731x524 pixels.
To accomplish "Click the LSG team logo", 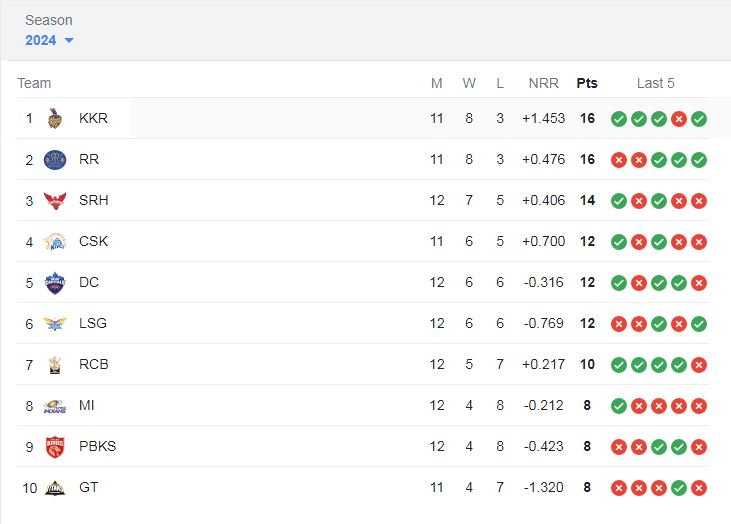I will pos(55,324).
